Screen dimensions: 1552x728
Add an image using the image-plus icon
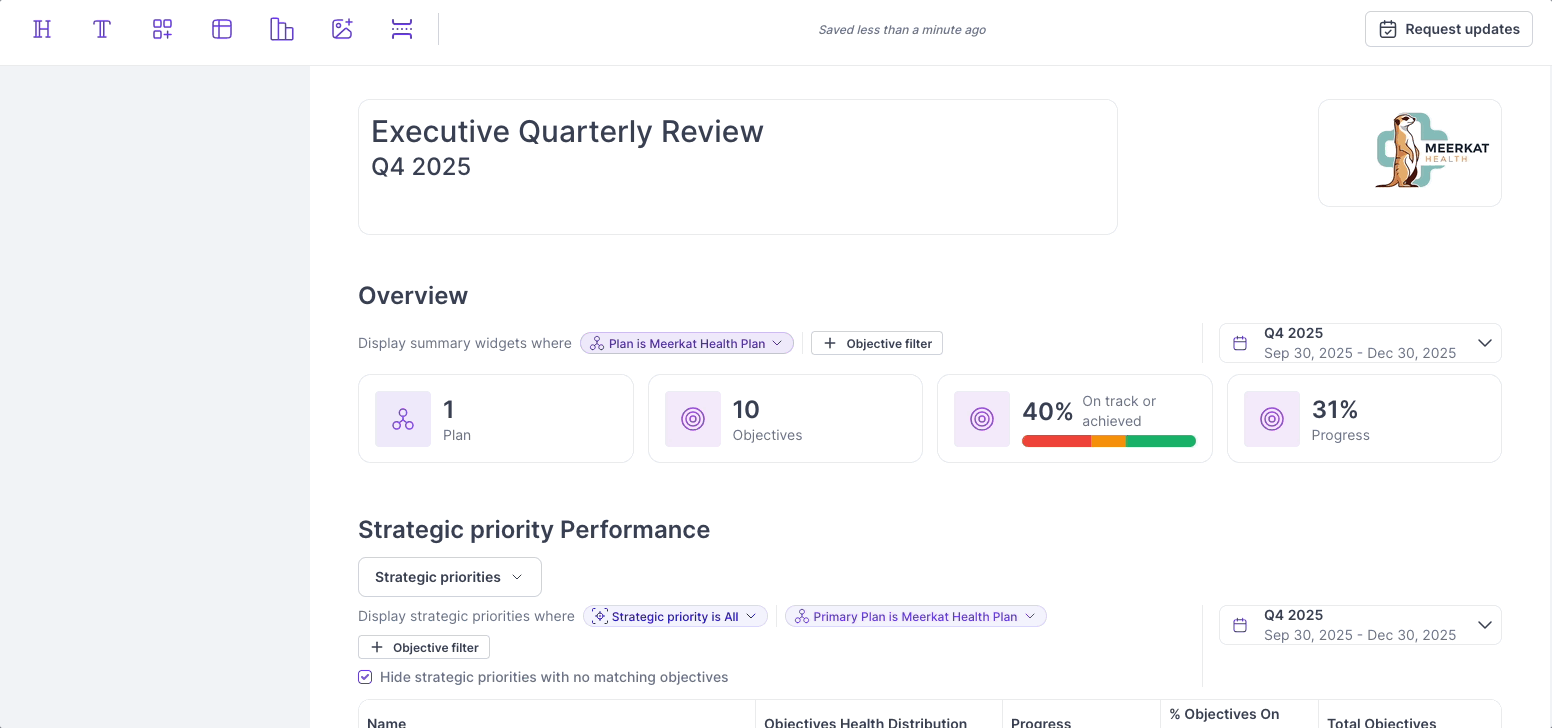click(342, 29)
